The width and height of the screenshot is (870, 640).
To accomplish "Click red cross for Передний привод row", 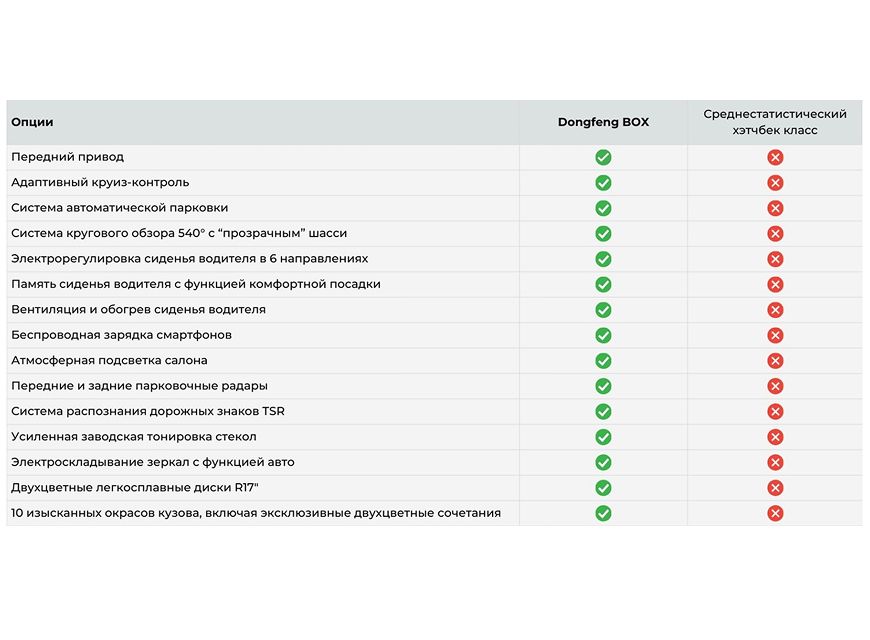I will (x=775, y=157).
